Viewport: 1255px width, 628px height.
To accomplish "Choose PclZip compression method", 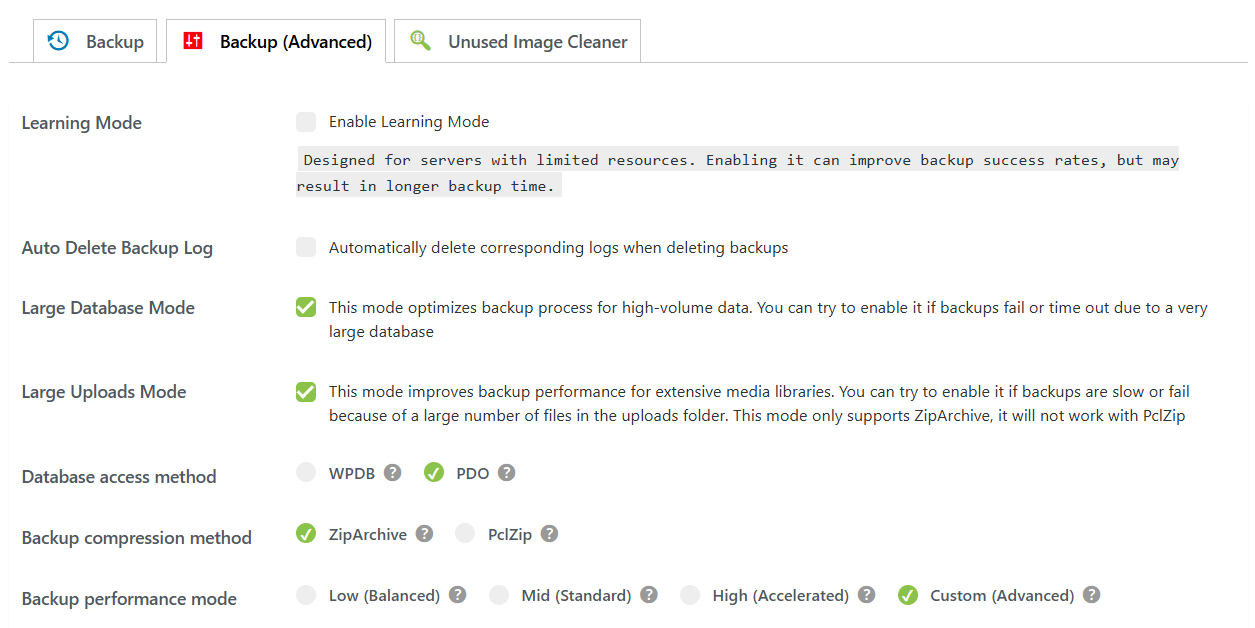I will (x=465, y=534).
